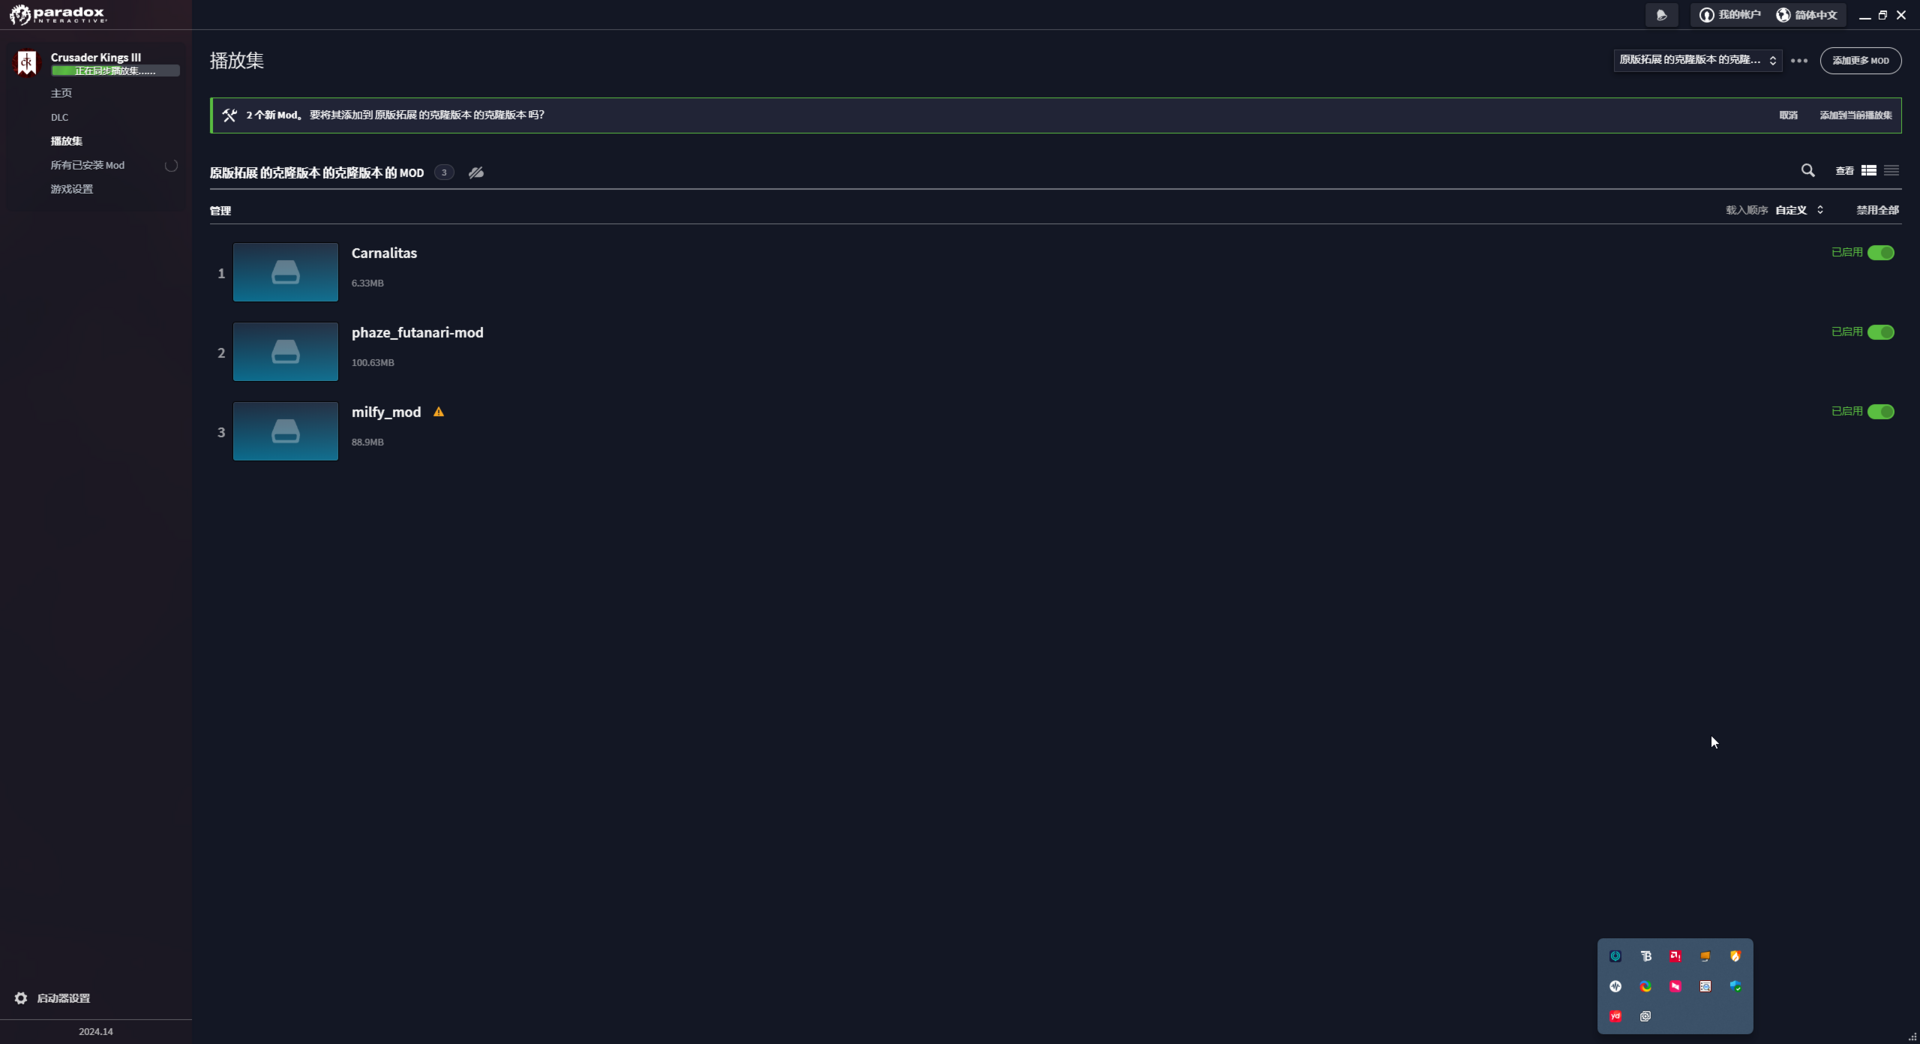Click the hide-icon next to mod count
Screen dimensions: 1920x1044
(x=476, y=173)
